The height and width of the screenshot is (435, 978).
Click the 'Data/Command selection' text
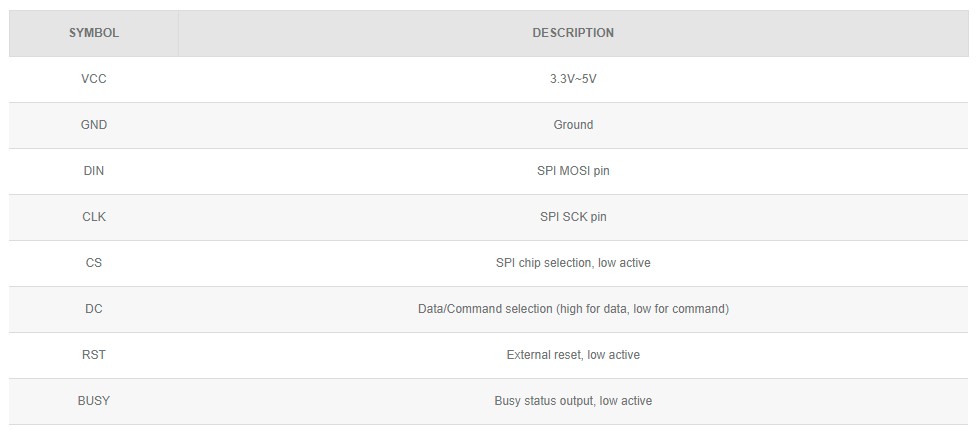[485, 309]
